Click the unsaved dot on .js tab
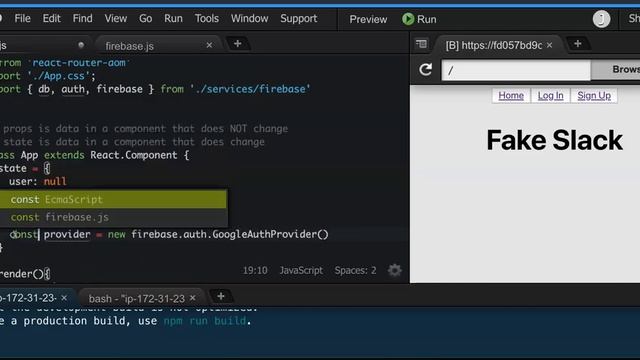Viewport: 640px width, 360px height. (x=81, y=45)
